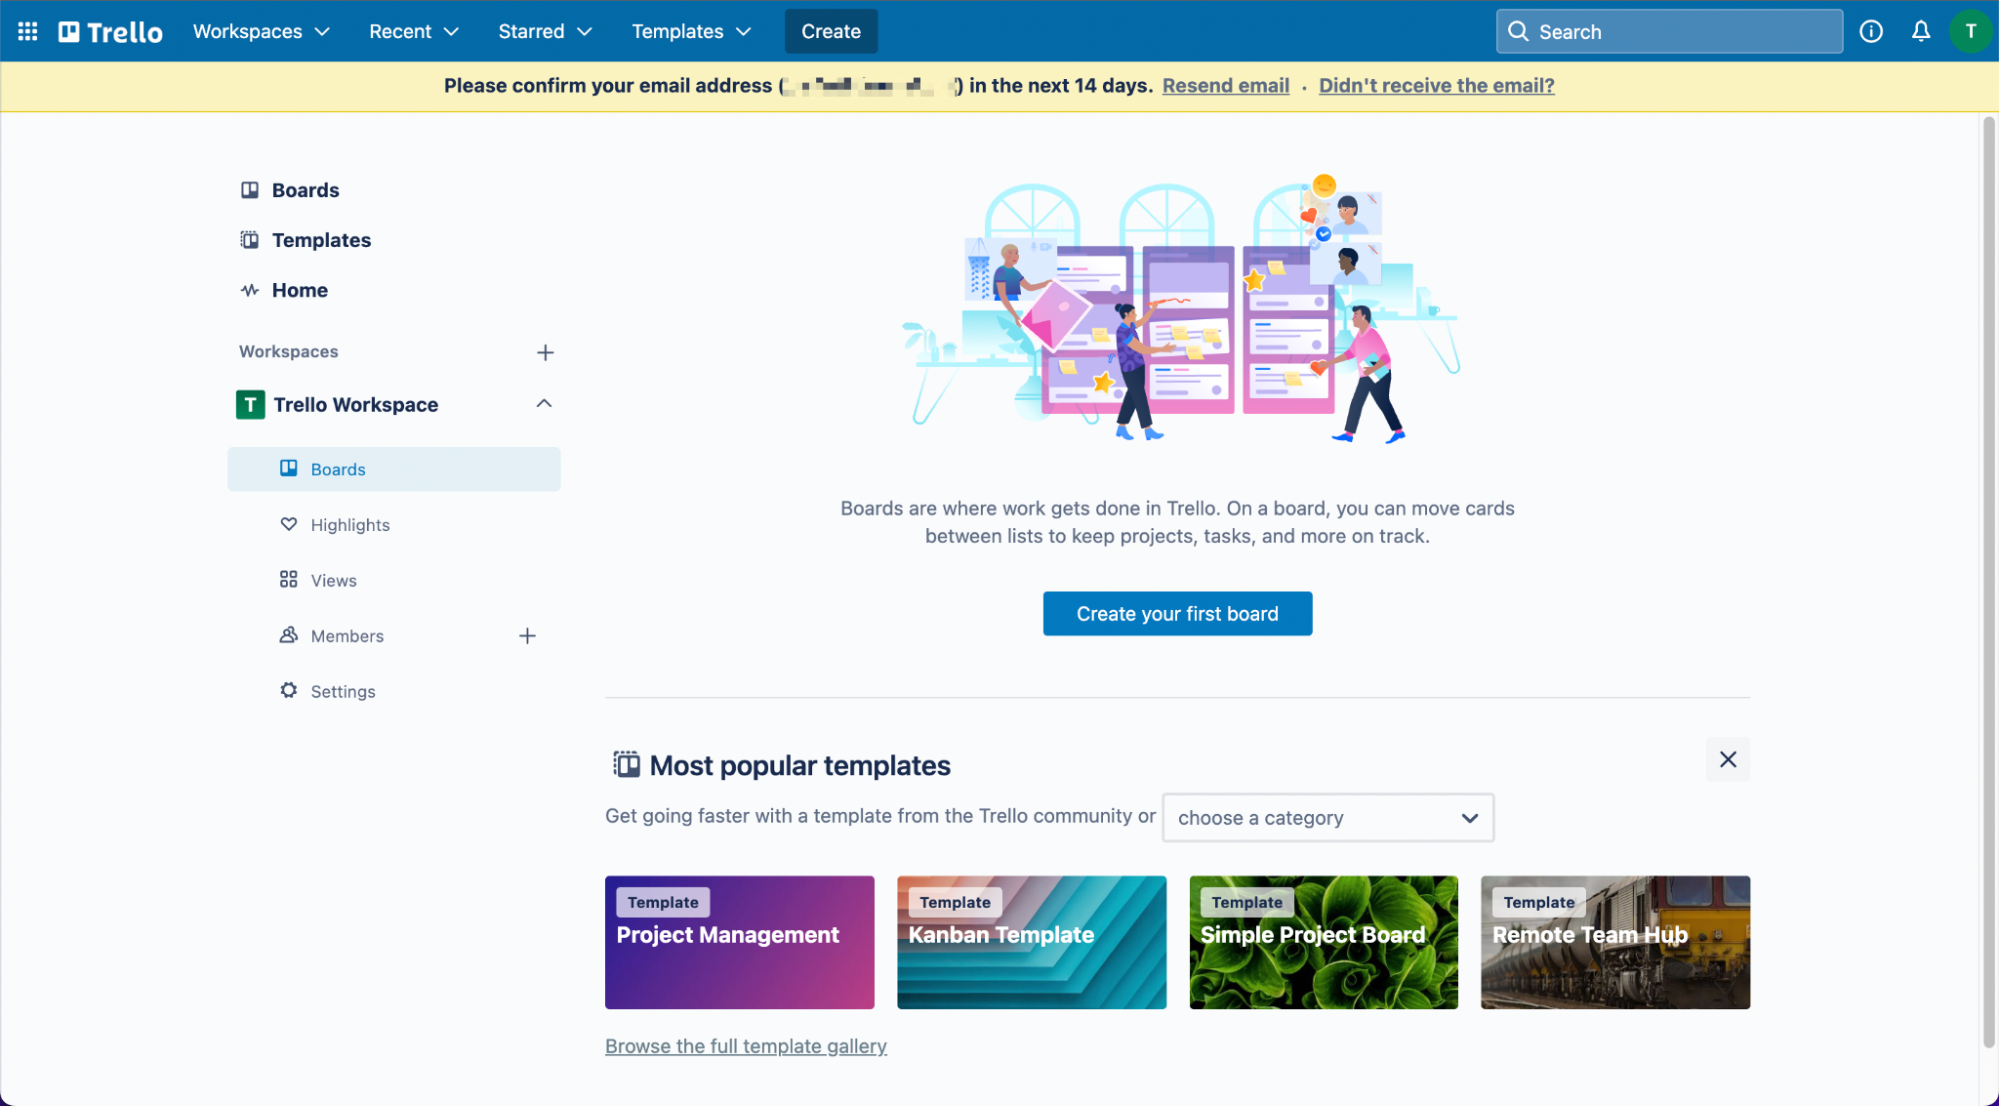This screenshot has width=1999, height=1106.
Task: Open the notifications bell
Action: (x=1920, y=31)
